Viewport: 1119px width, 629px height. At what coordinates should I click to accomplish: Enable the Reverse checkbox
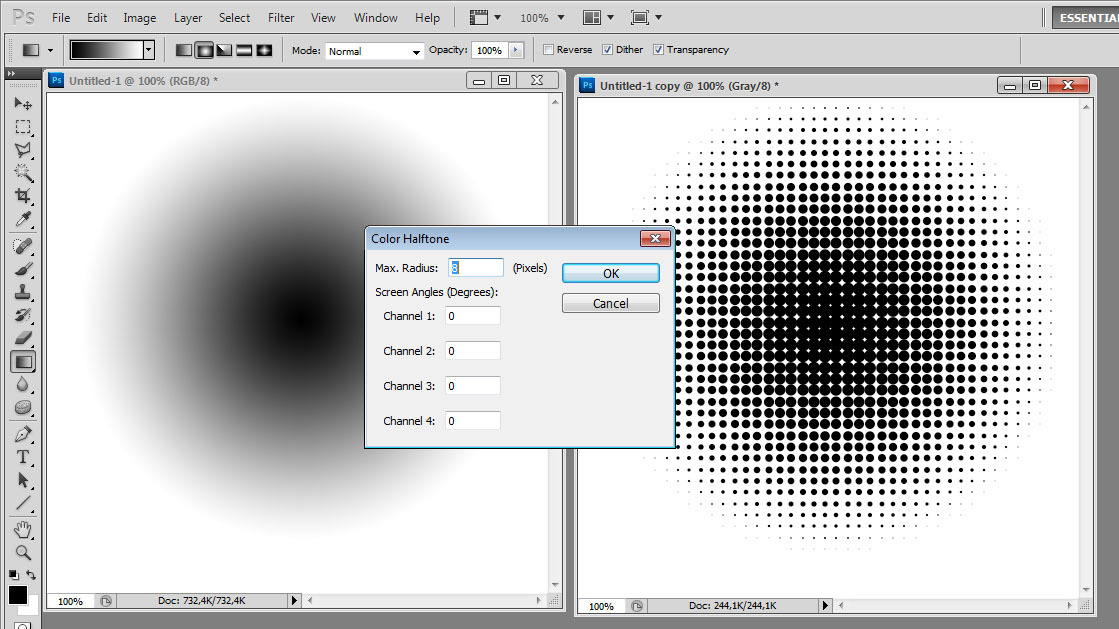pyautogui.click(x=548, y=49)
